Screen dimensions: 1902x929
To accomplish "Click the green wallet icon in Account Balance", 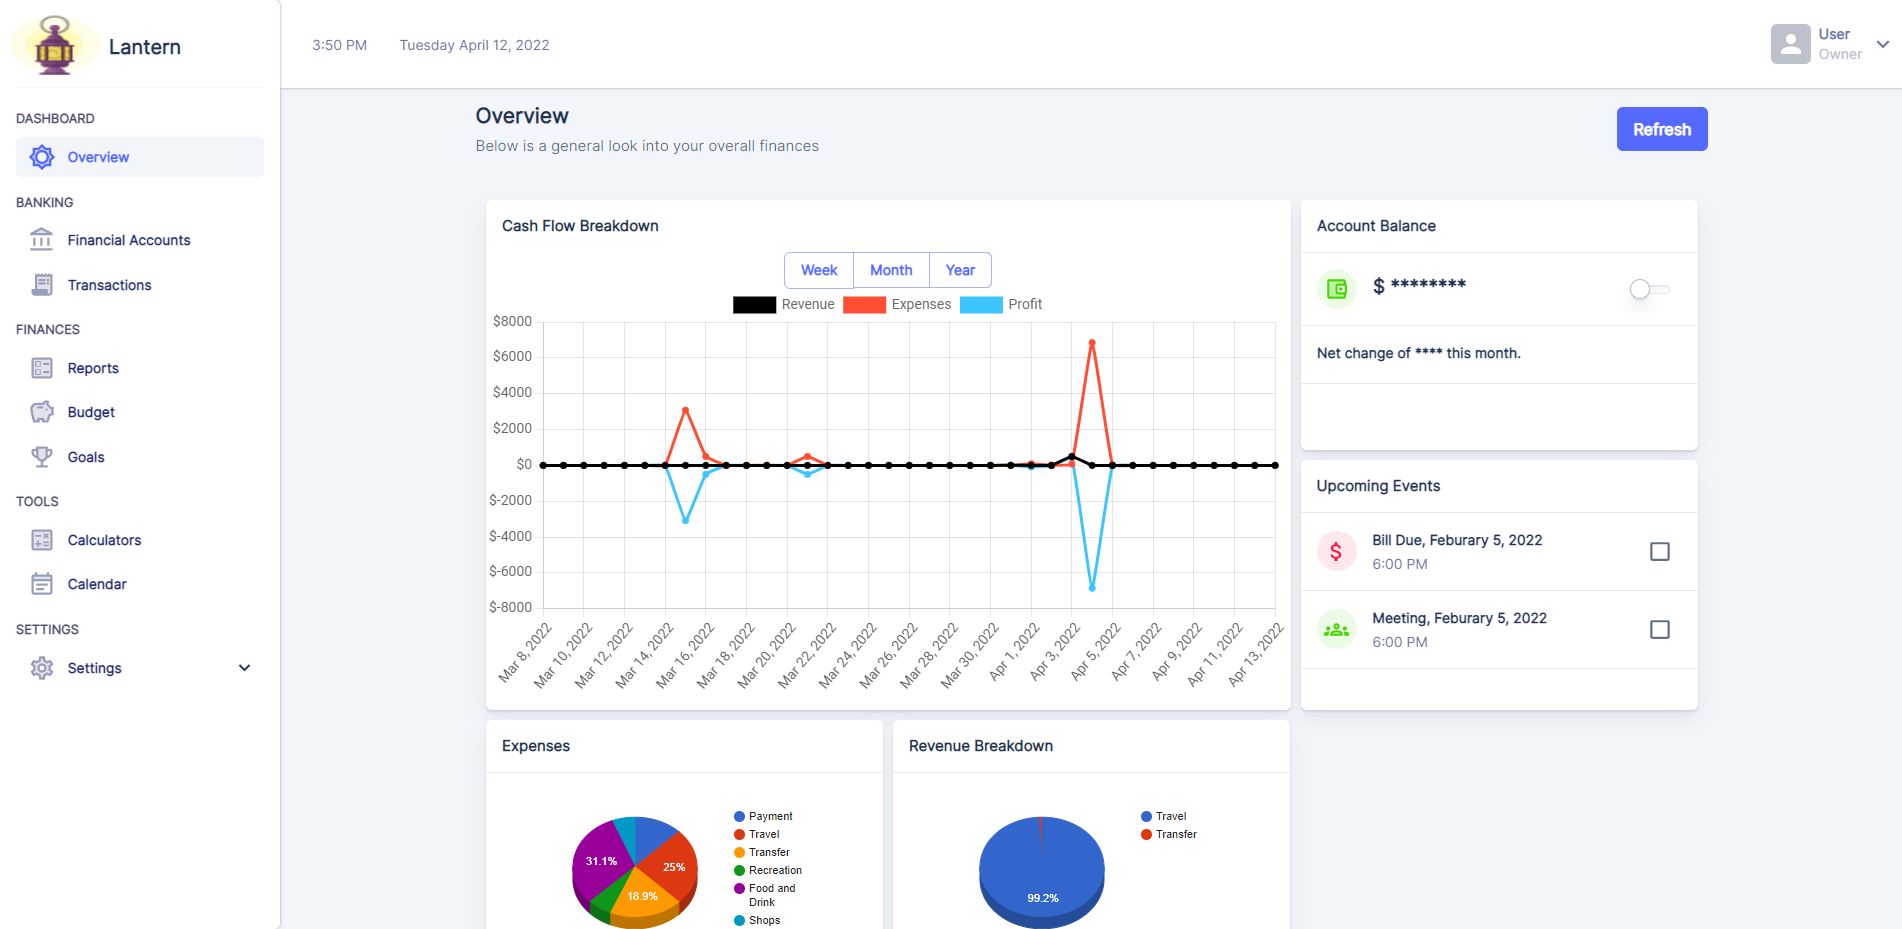I will click(1337, 289).
